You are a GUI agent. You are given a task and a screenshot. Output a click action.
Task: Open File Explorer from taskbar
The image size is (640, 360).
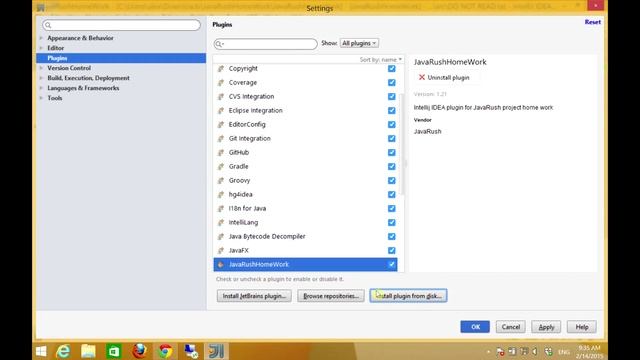88,351
